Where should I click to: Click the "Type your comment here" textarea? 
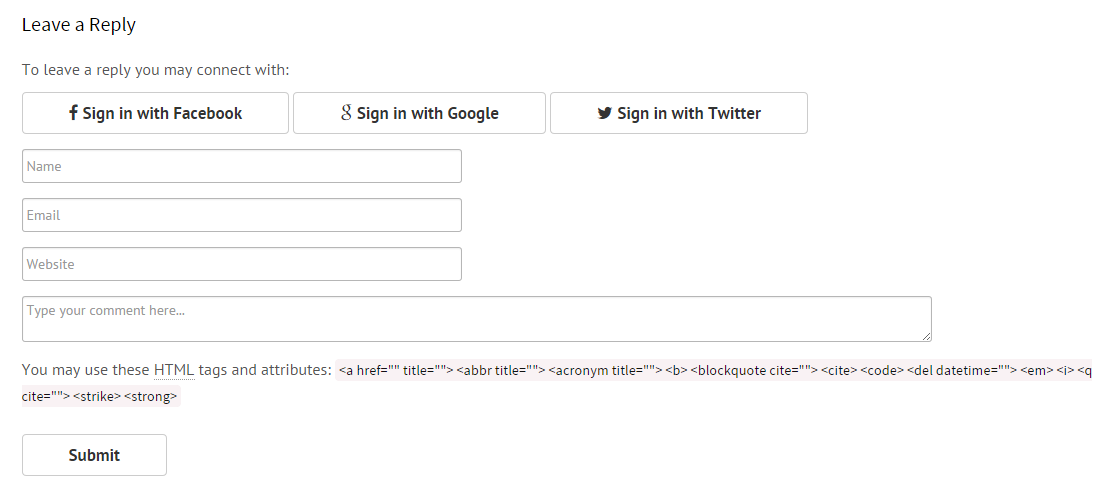coord(477,319)
